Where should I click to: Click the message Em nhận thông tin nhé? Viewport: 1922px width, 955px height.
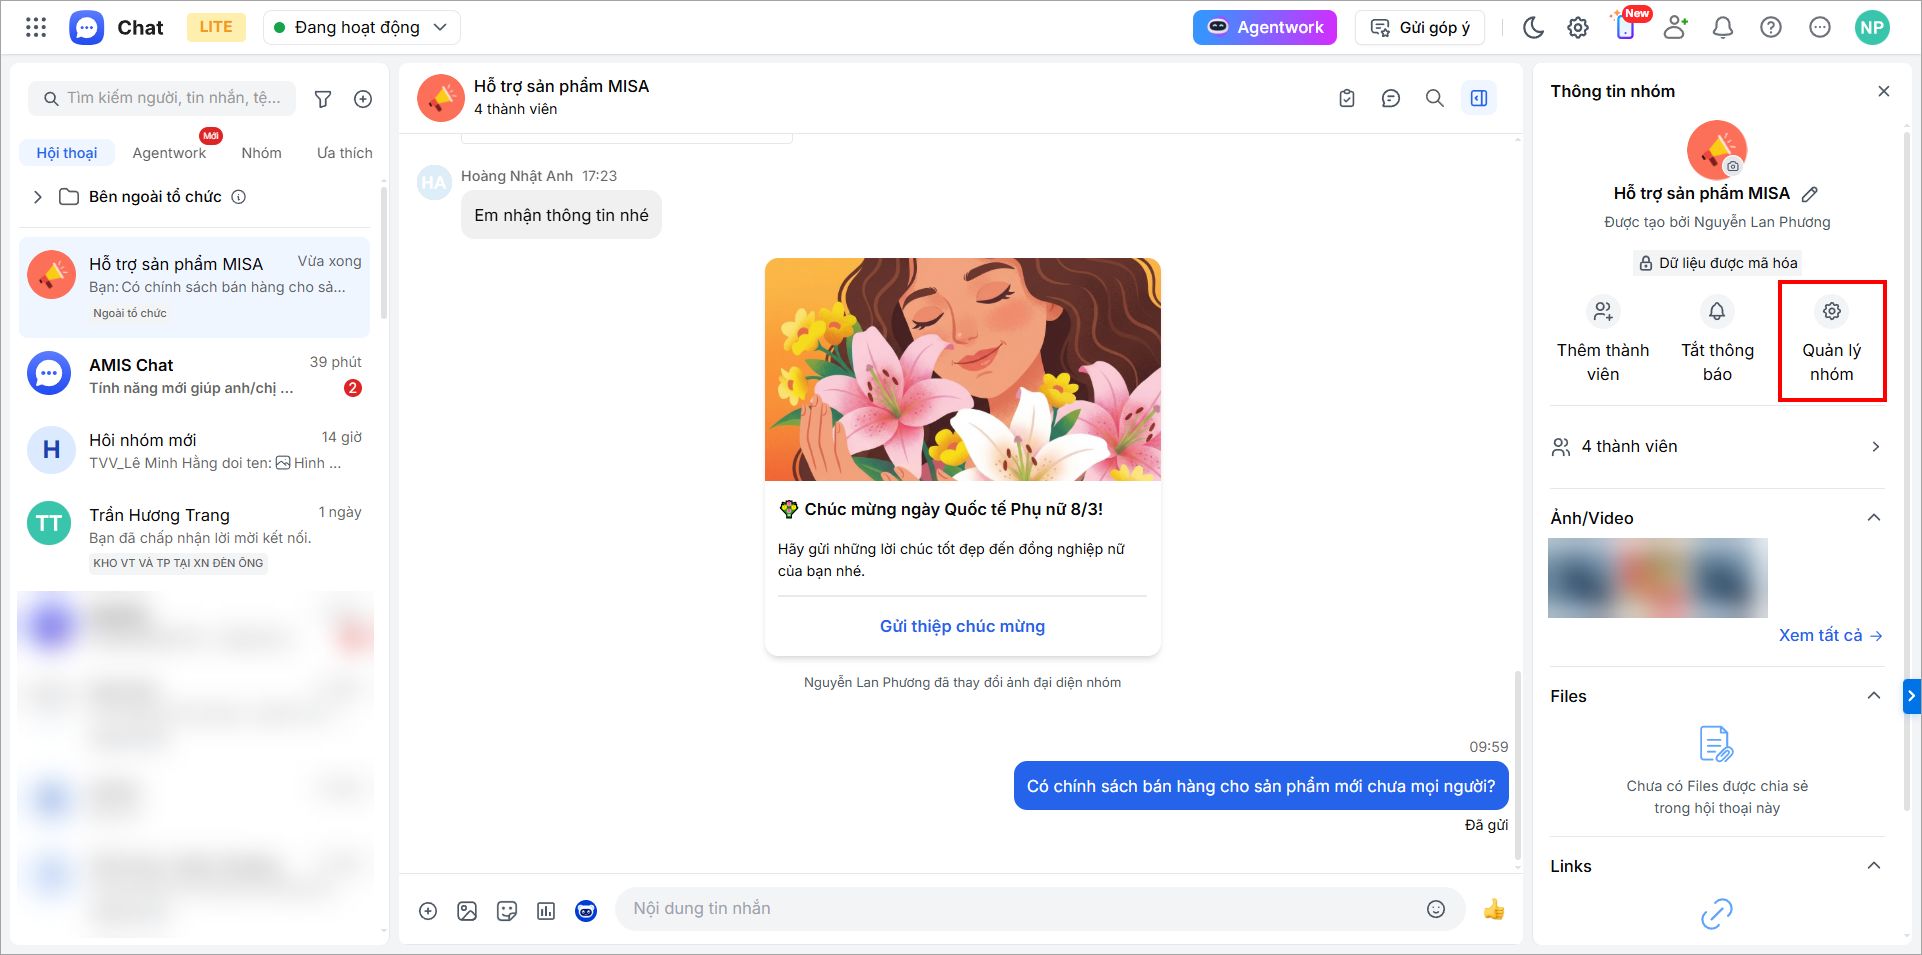tap(561, 215)
